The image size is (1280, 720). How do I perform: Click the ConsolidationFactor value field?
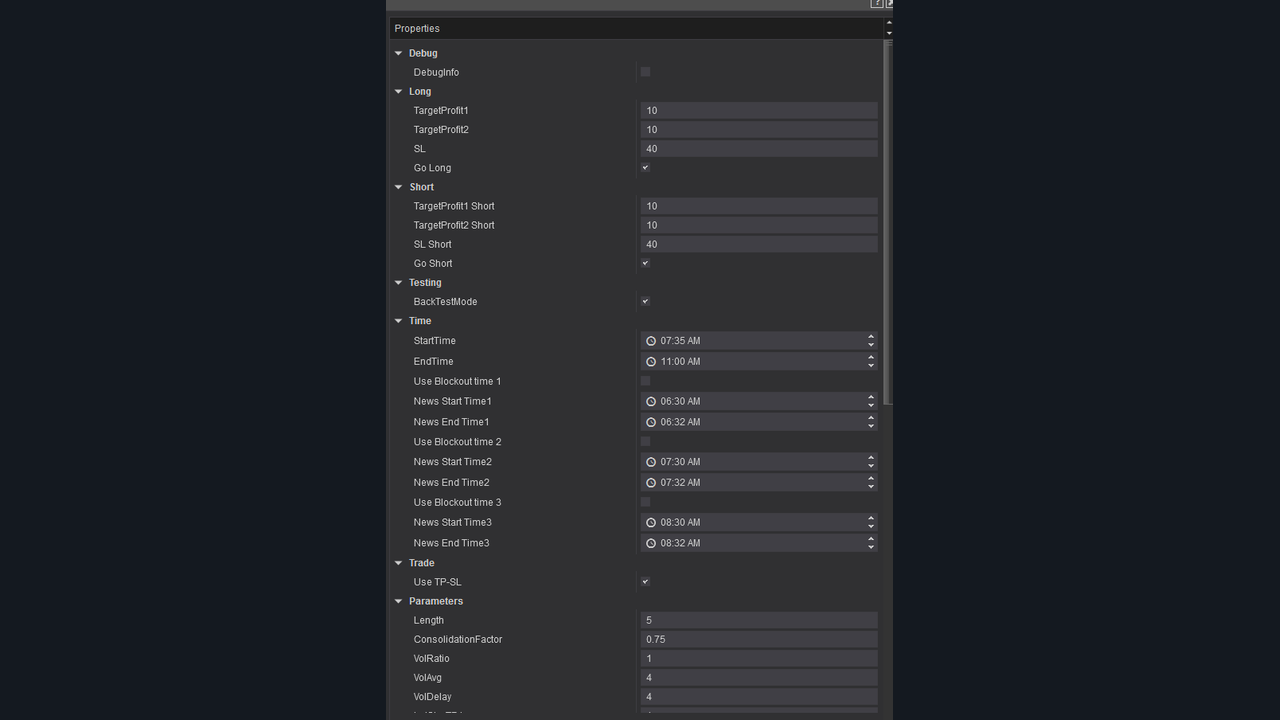(x=758, y=640)
